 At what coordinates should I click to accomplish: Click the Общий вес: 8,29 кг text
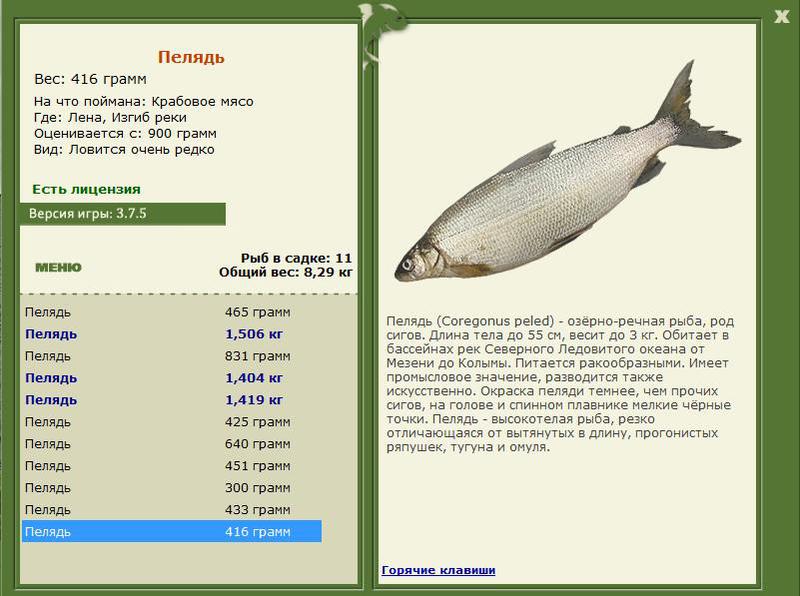click(x=286, y=272)
